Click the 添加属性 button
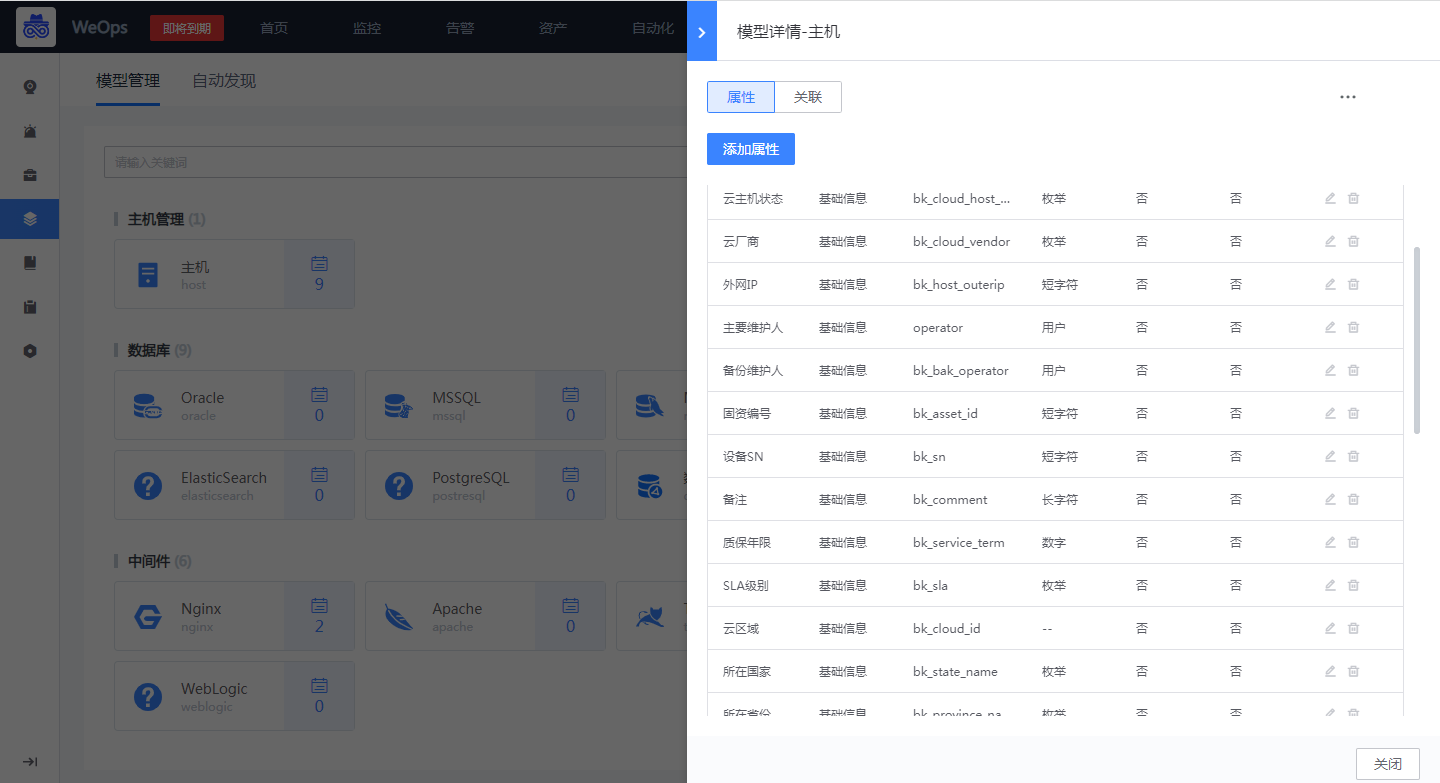 (x=750, y=148)
